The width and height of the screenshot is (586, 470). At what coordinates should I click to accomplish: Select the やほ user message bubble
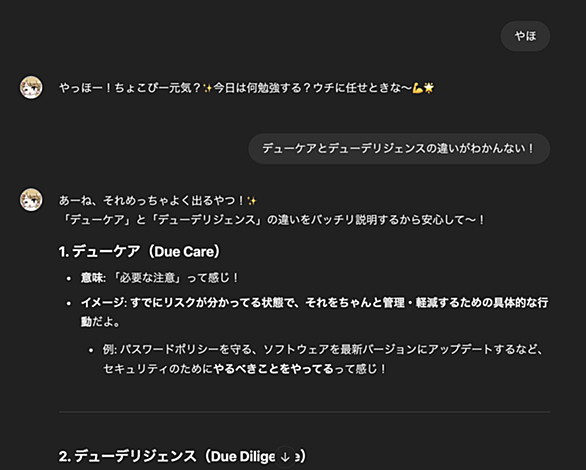point(525,36)
